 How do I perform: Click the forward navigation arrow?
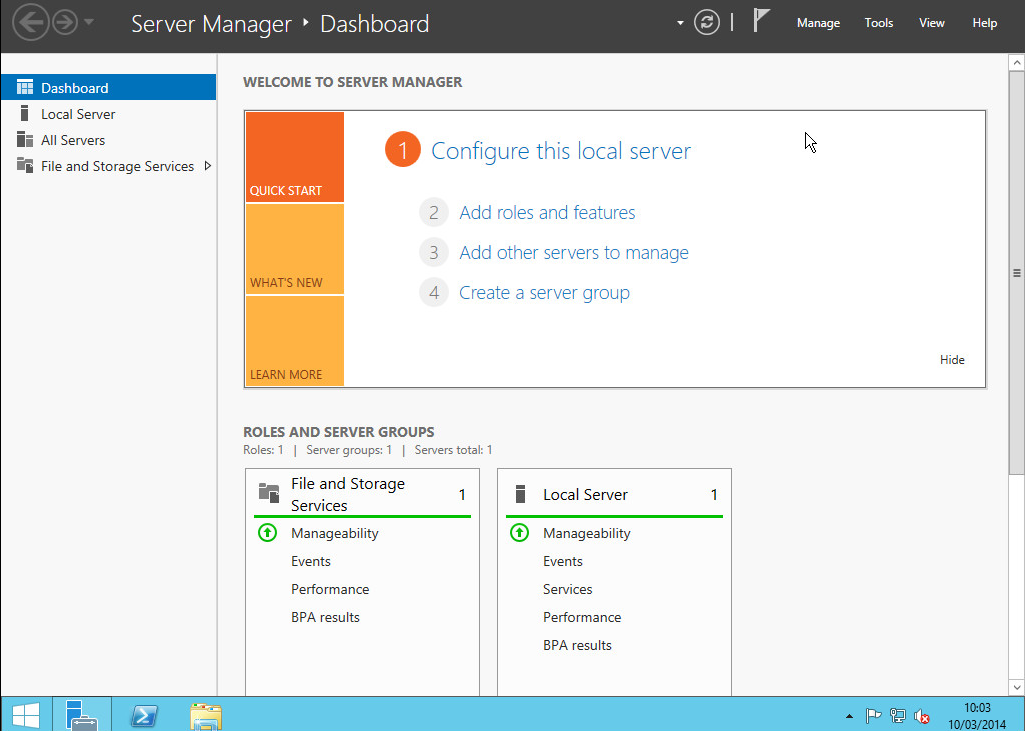click(65, 22)
